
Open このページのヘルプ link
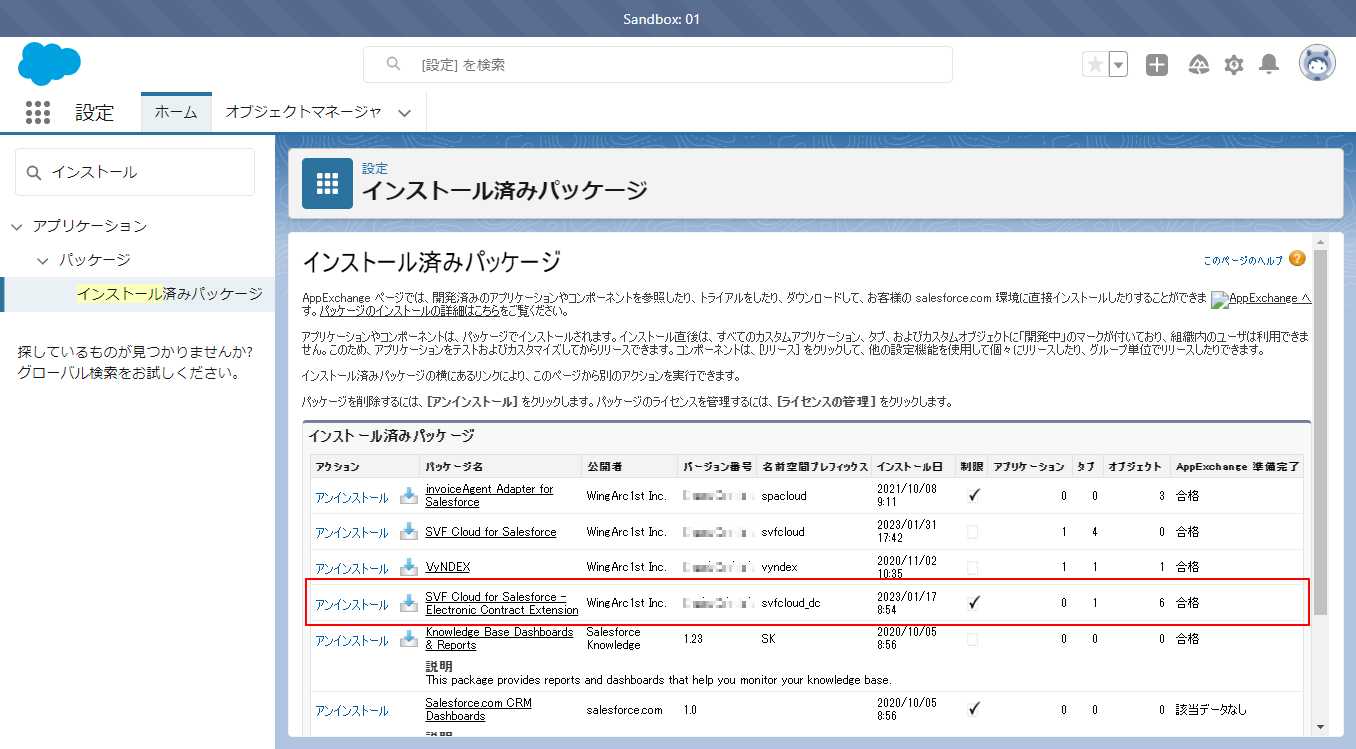1243,260
